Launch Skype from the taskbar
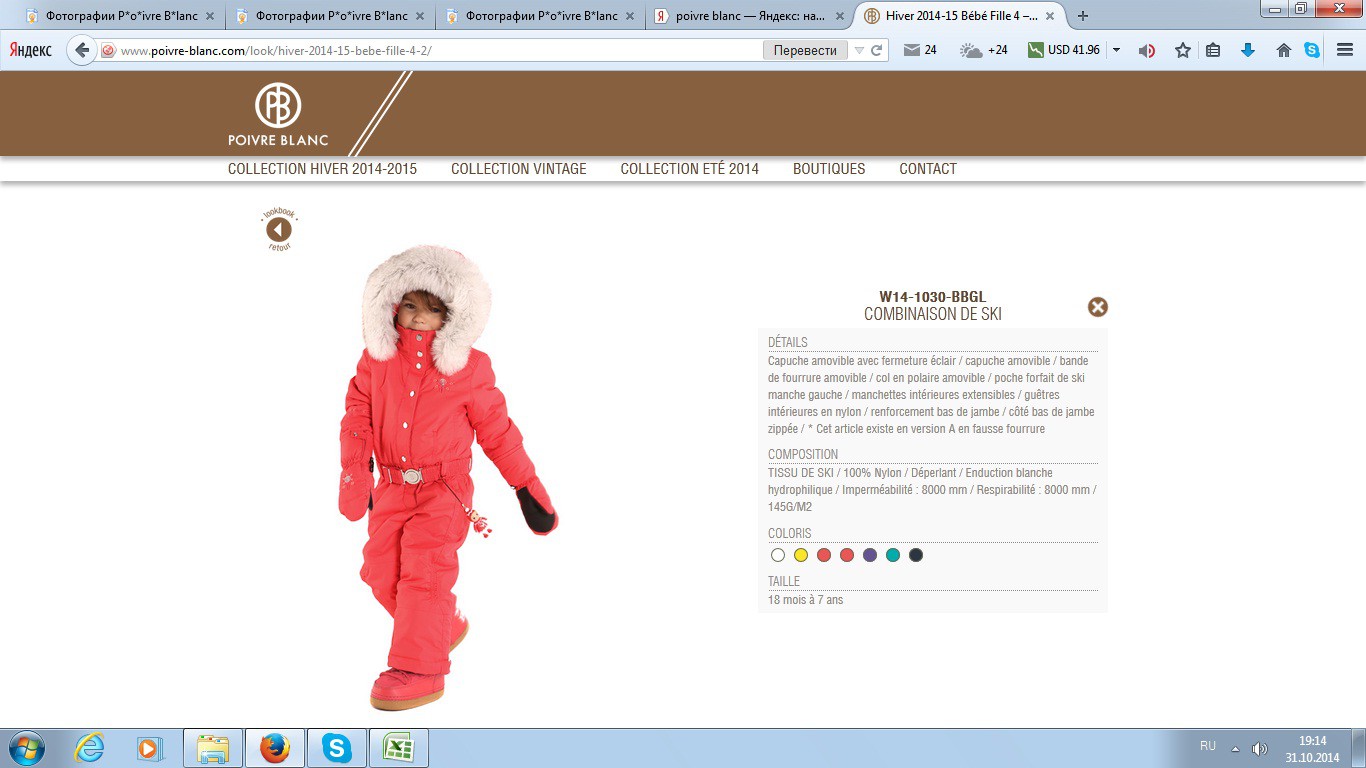The height and width of the screenshot is (768, 1366). pos(336,748)
